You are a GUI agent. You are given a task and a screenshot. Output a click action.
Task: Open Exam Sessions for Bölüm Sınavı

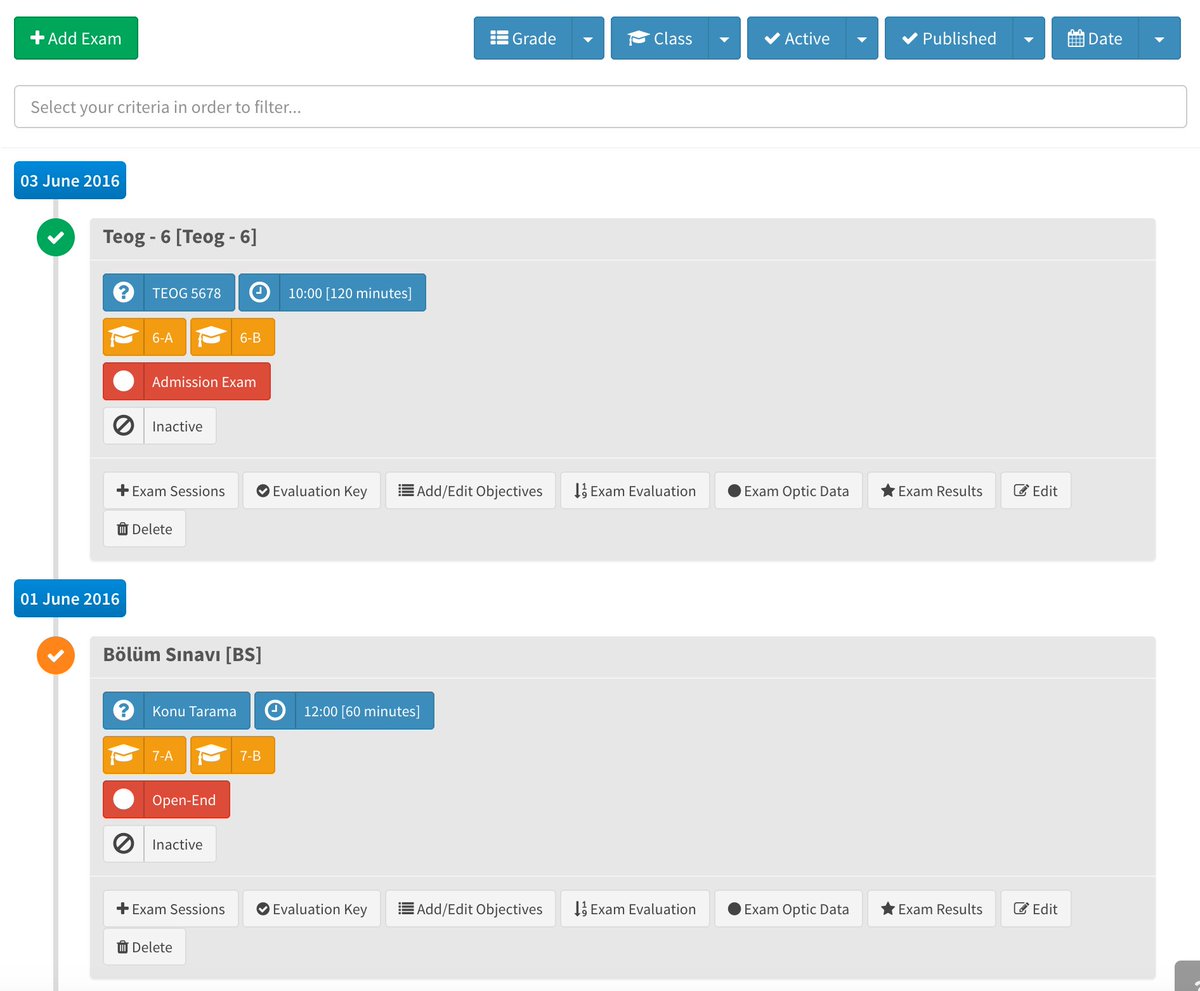coord(171,908)
